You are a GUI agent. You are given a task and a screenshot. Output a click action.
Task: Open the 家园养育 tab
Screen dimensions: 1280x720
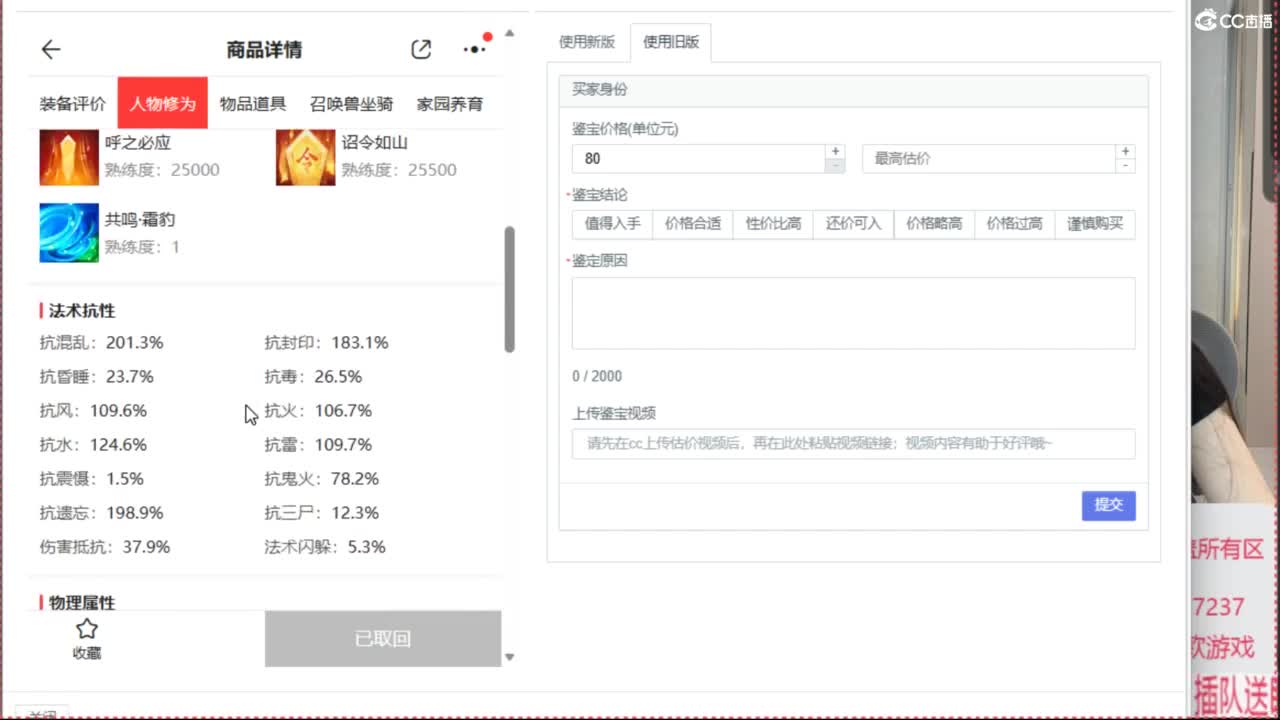[450, 103]
